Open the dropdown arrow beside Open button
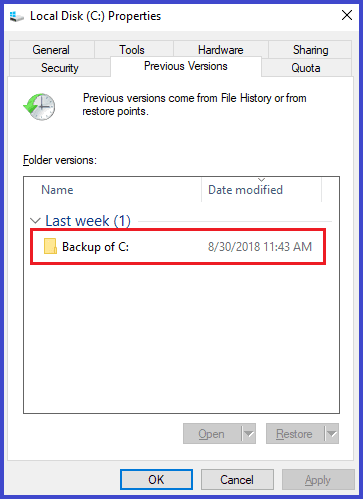Image resolution: width=363 pixels, height=499 pixels. click(248, 434)
